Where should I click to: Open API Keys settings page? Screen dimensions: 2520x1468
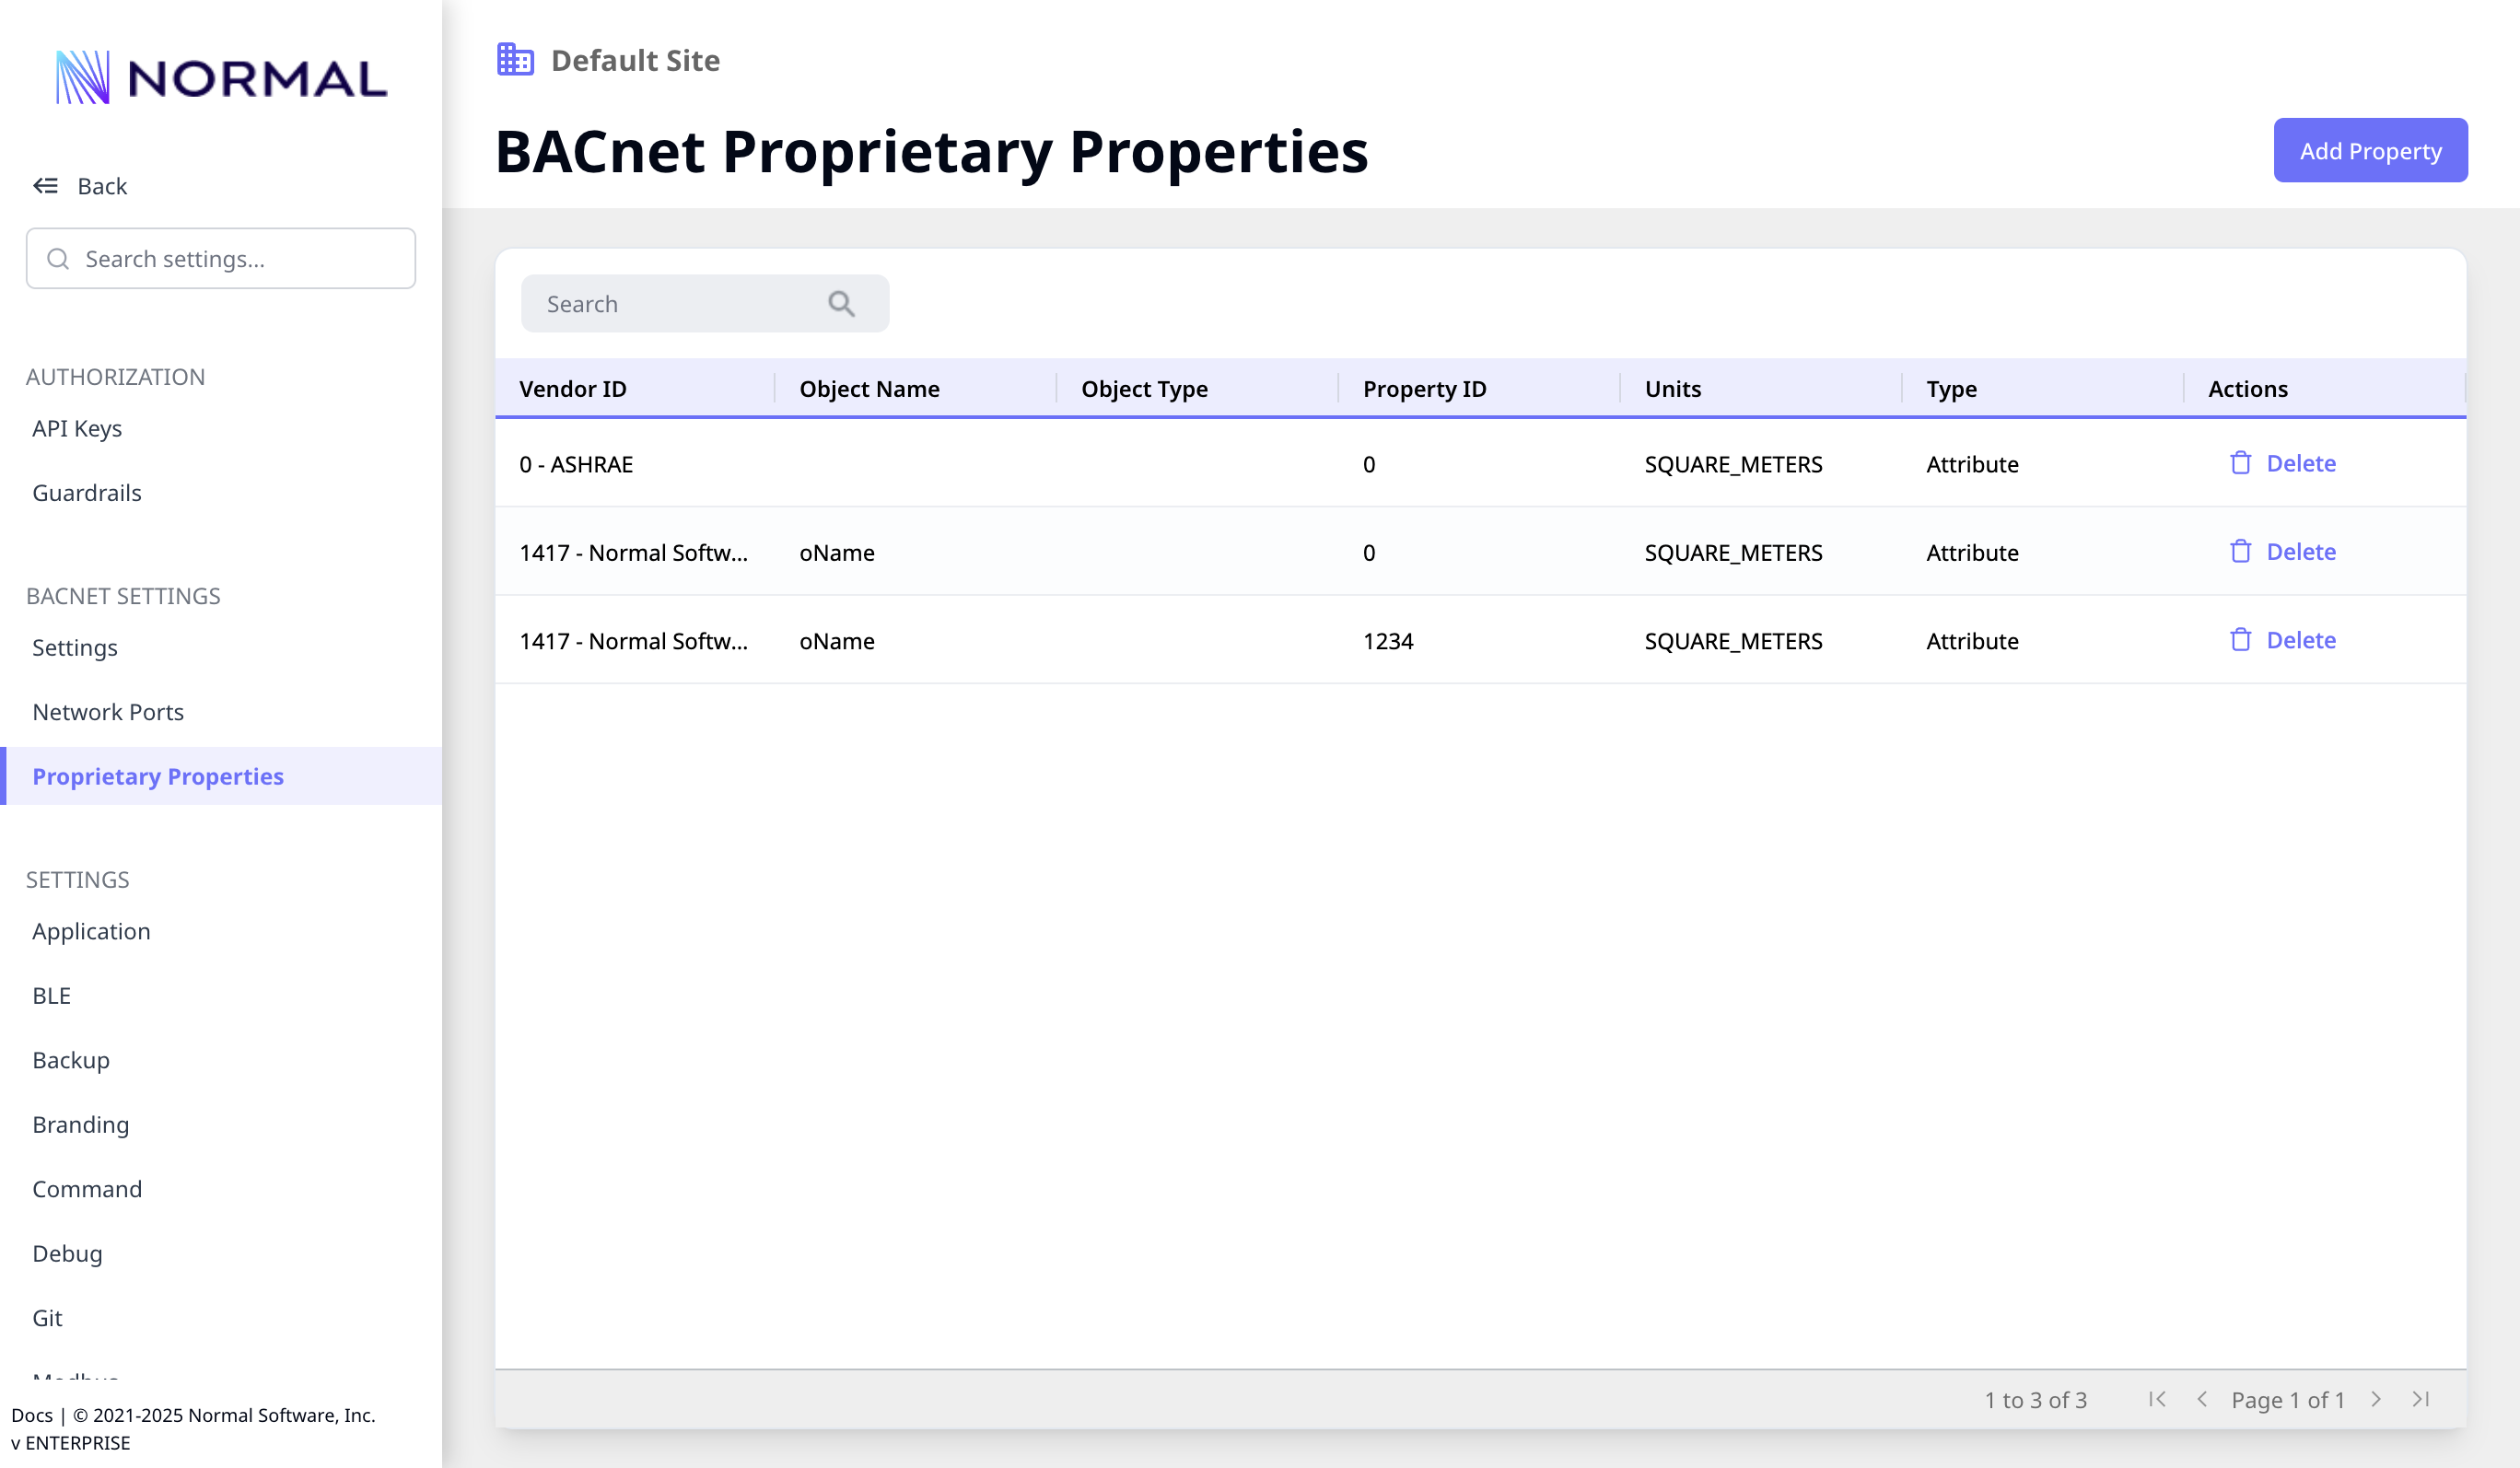77,428
